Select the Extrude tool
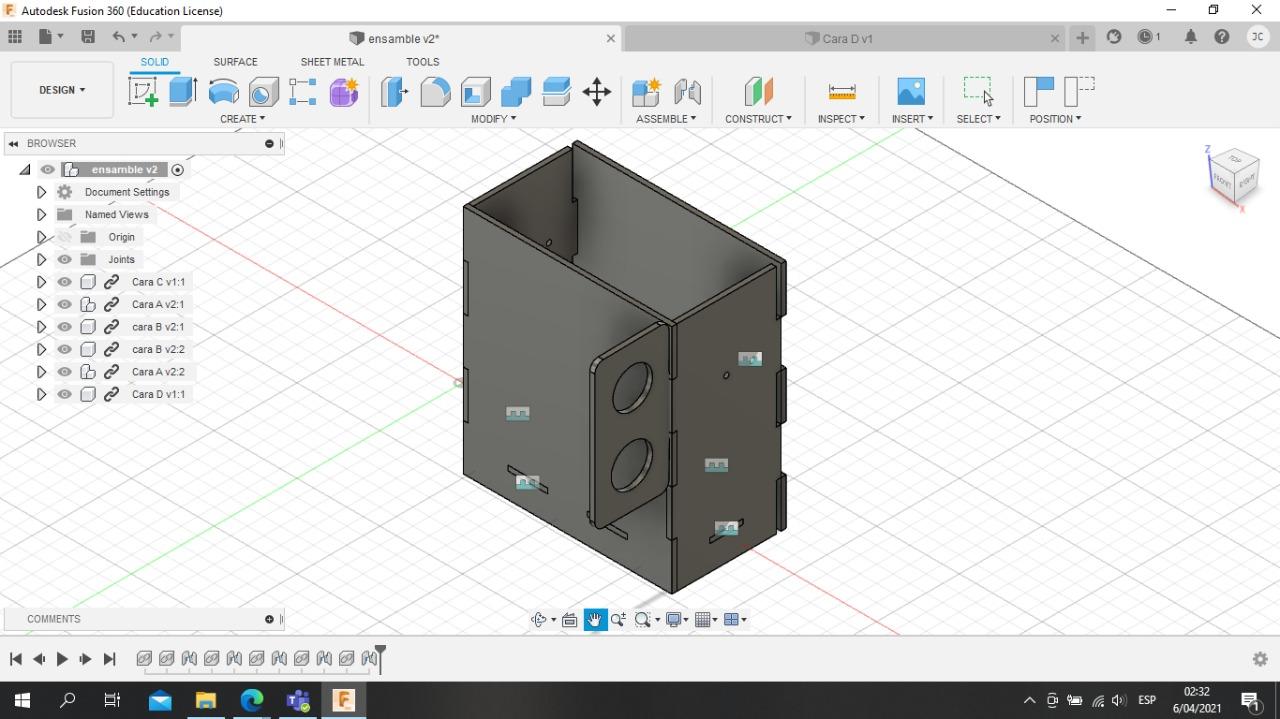Screen dimensions: 1280x719 coord(183,92)
